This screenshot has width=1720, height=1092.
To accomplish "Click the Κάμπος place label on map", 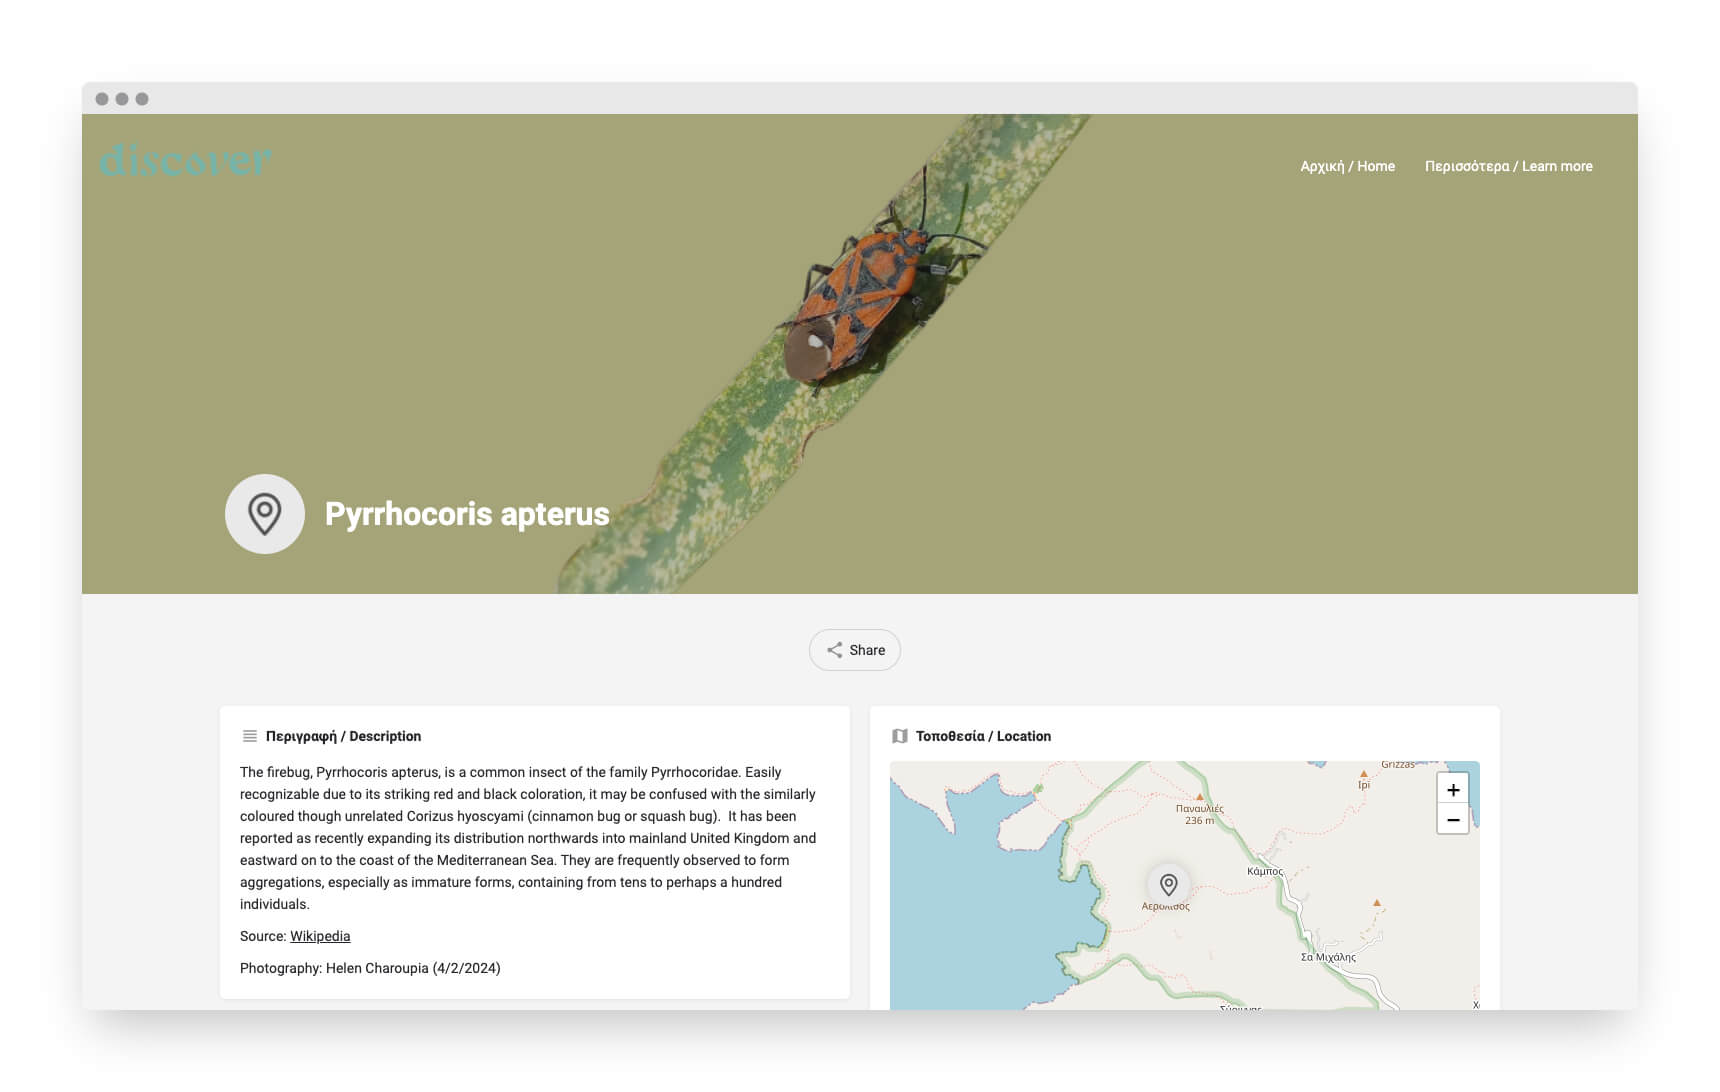I will 1265,871.
